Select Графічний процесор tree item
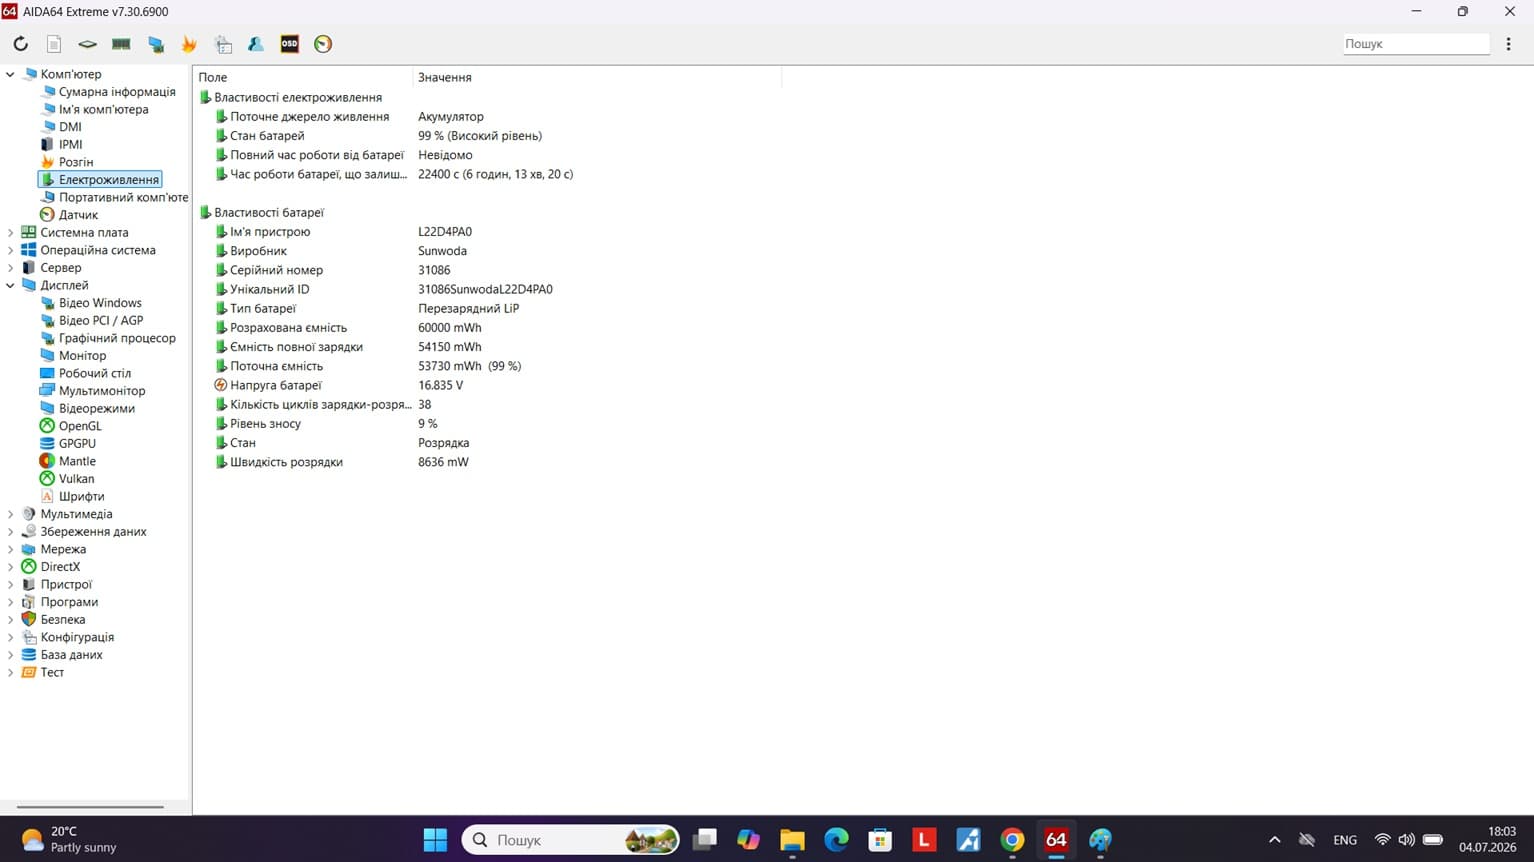 coord(117,338)
